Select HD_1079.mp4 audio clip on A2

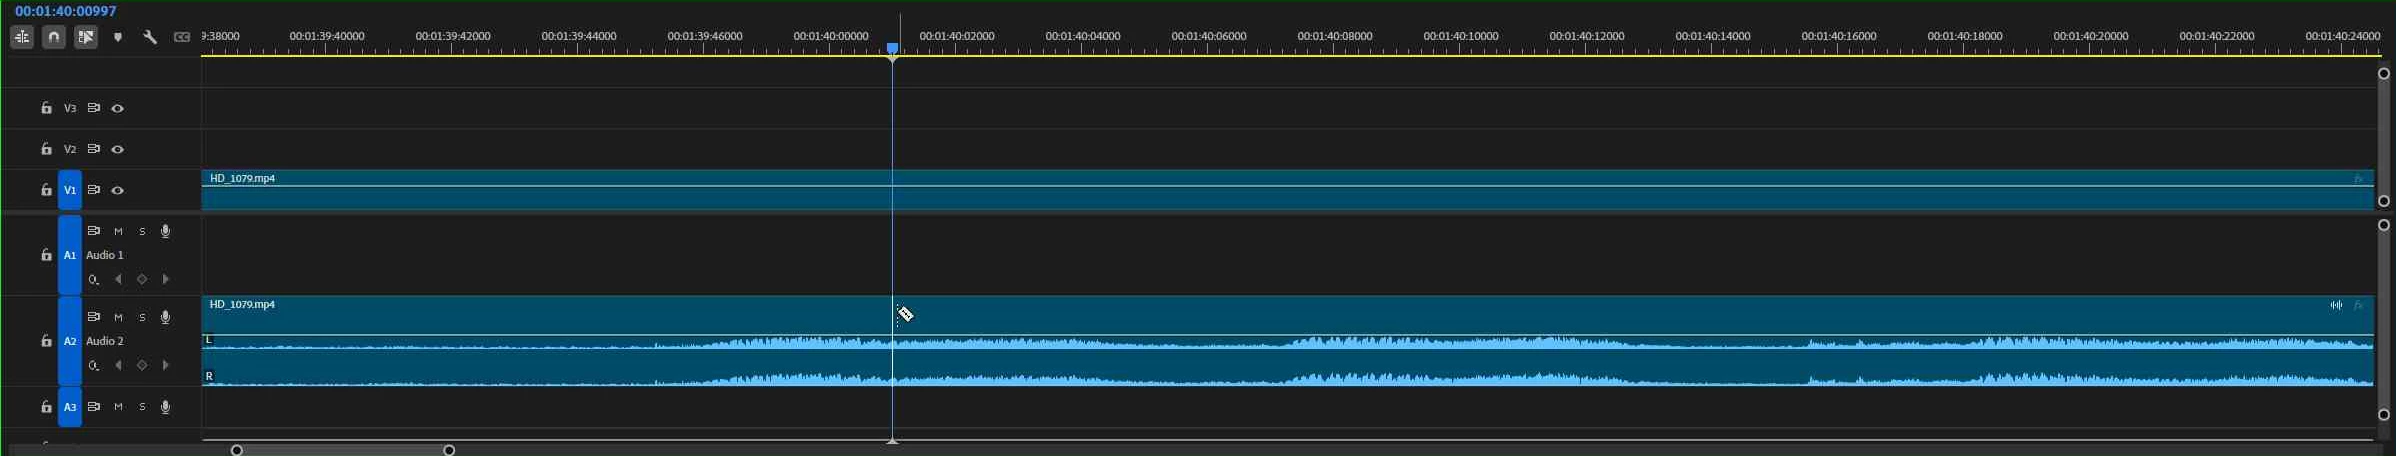(x=1288, y=341)
